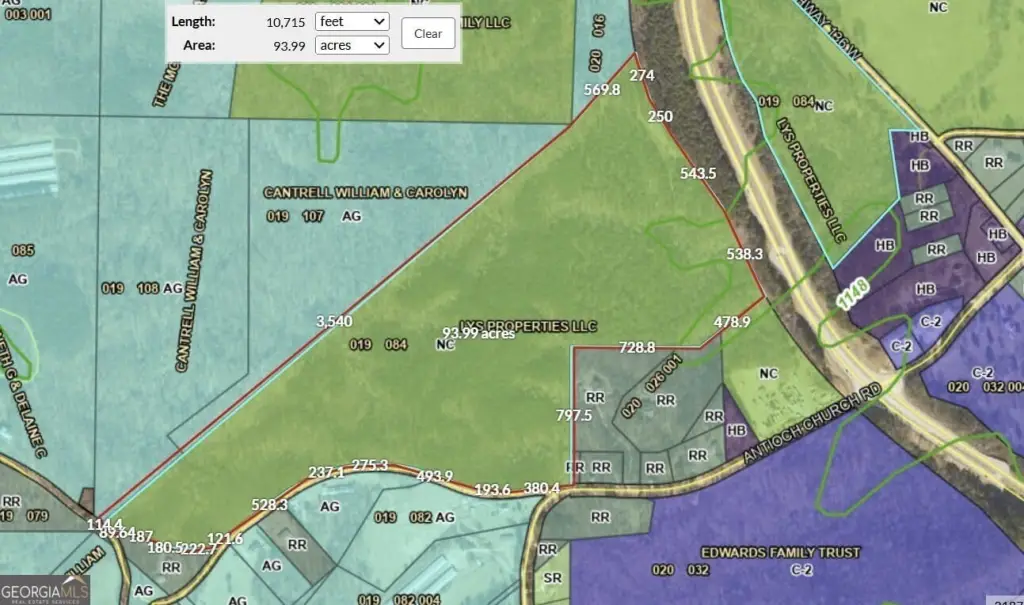Image resolution: width=1024 pixels, height=605 pixels.
Task: Open the Length unit dropdown showing feet
Action: tap(352, 21)
